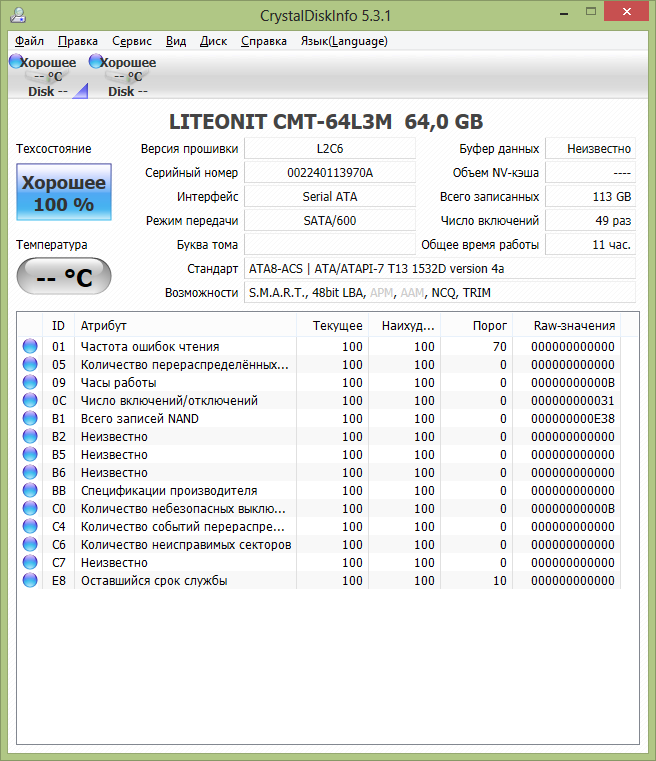The image size is (656, 761).
Task: Select row Часы работы
Action: click(x=319, y=382)
